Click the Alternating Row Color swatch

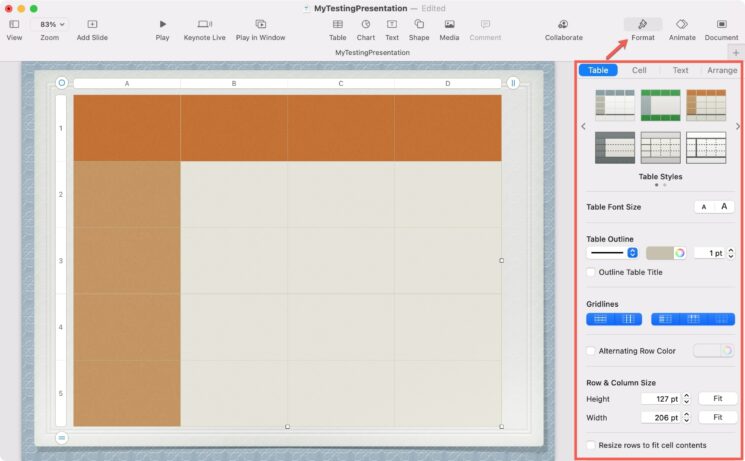(x=707, y=351)
